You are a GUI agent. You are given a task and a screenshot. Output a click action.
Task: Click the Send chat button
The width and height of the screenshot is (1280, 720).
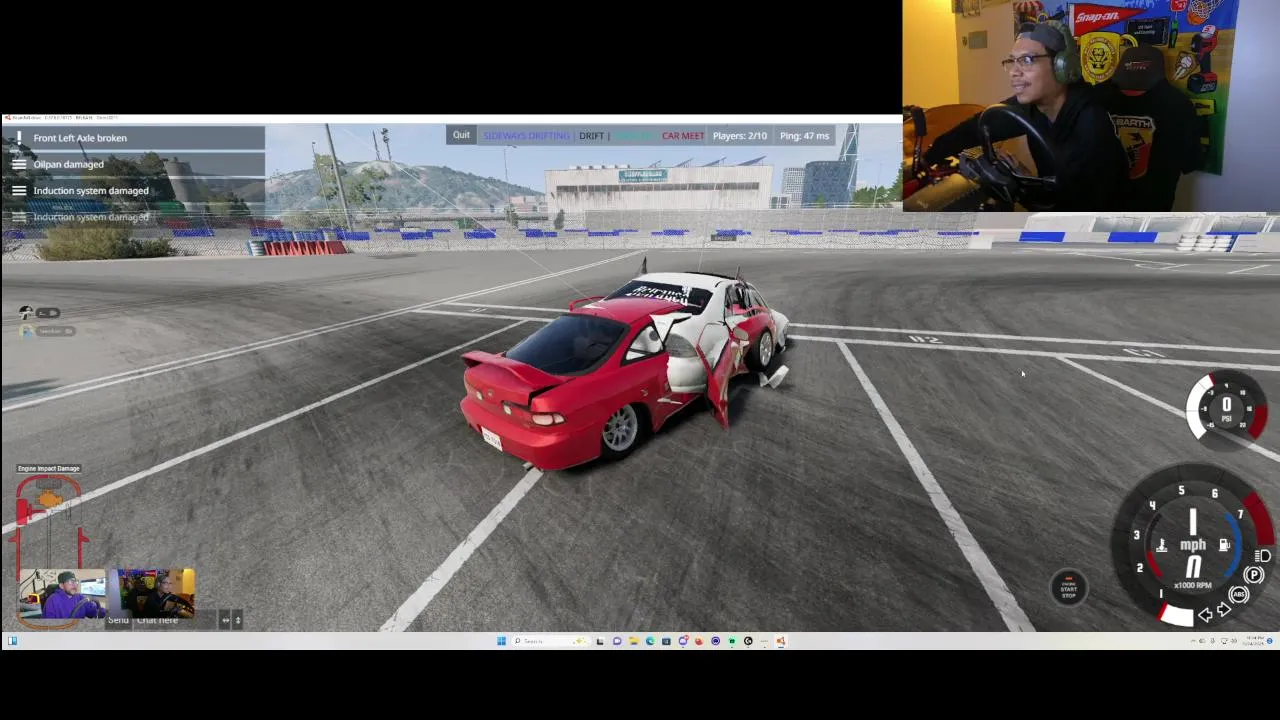coord(118,620)
